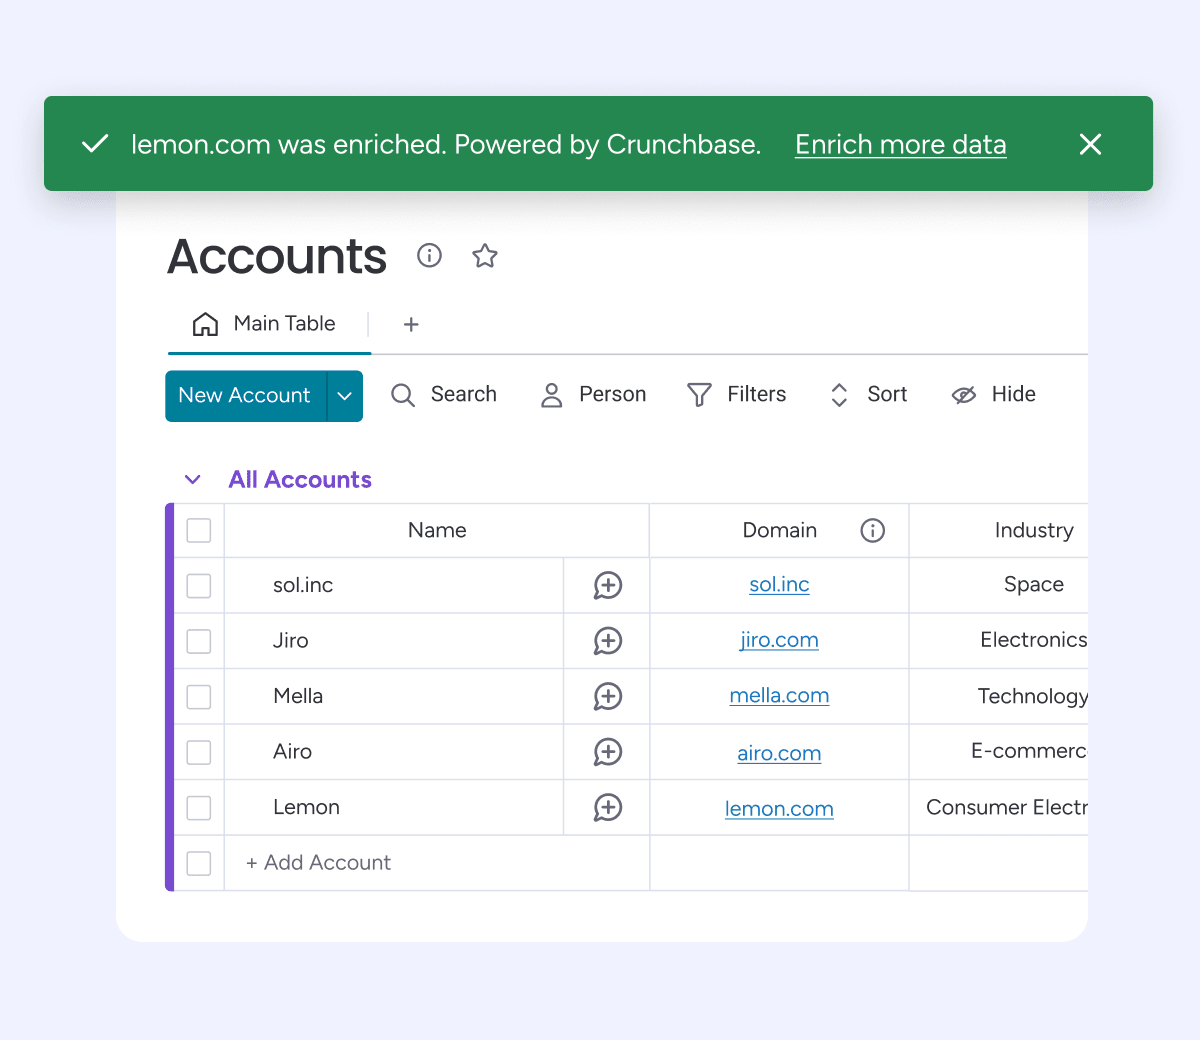Select the Airo account name
The image size is (1200, 1040).
click(x=292, y=752)
